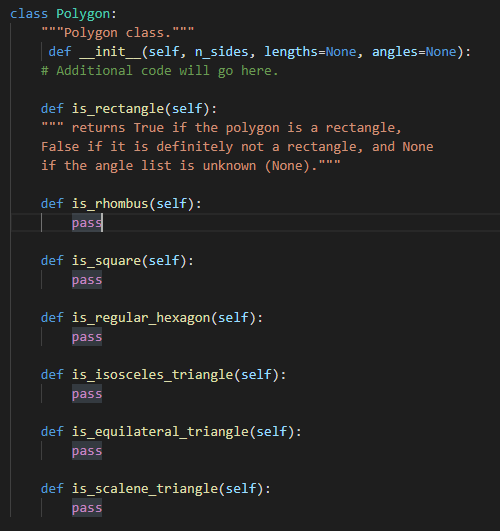Click pass under is_square
This screenshot has height=531, width=500.
coord(87,280)
